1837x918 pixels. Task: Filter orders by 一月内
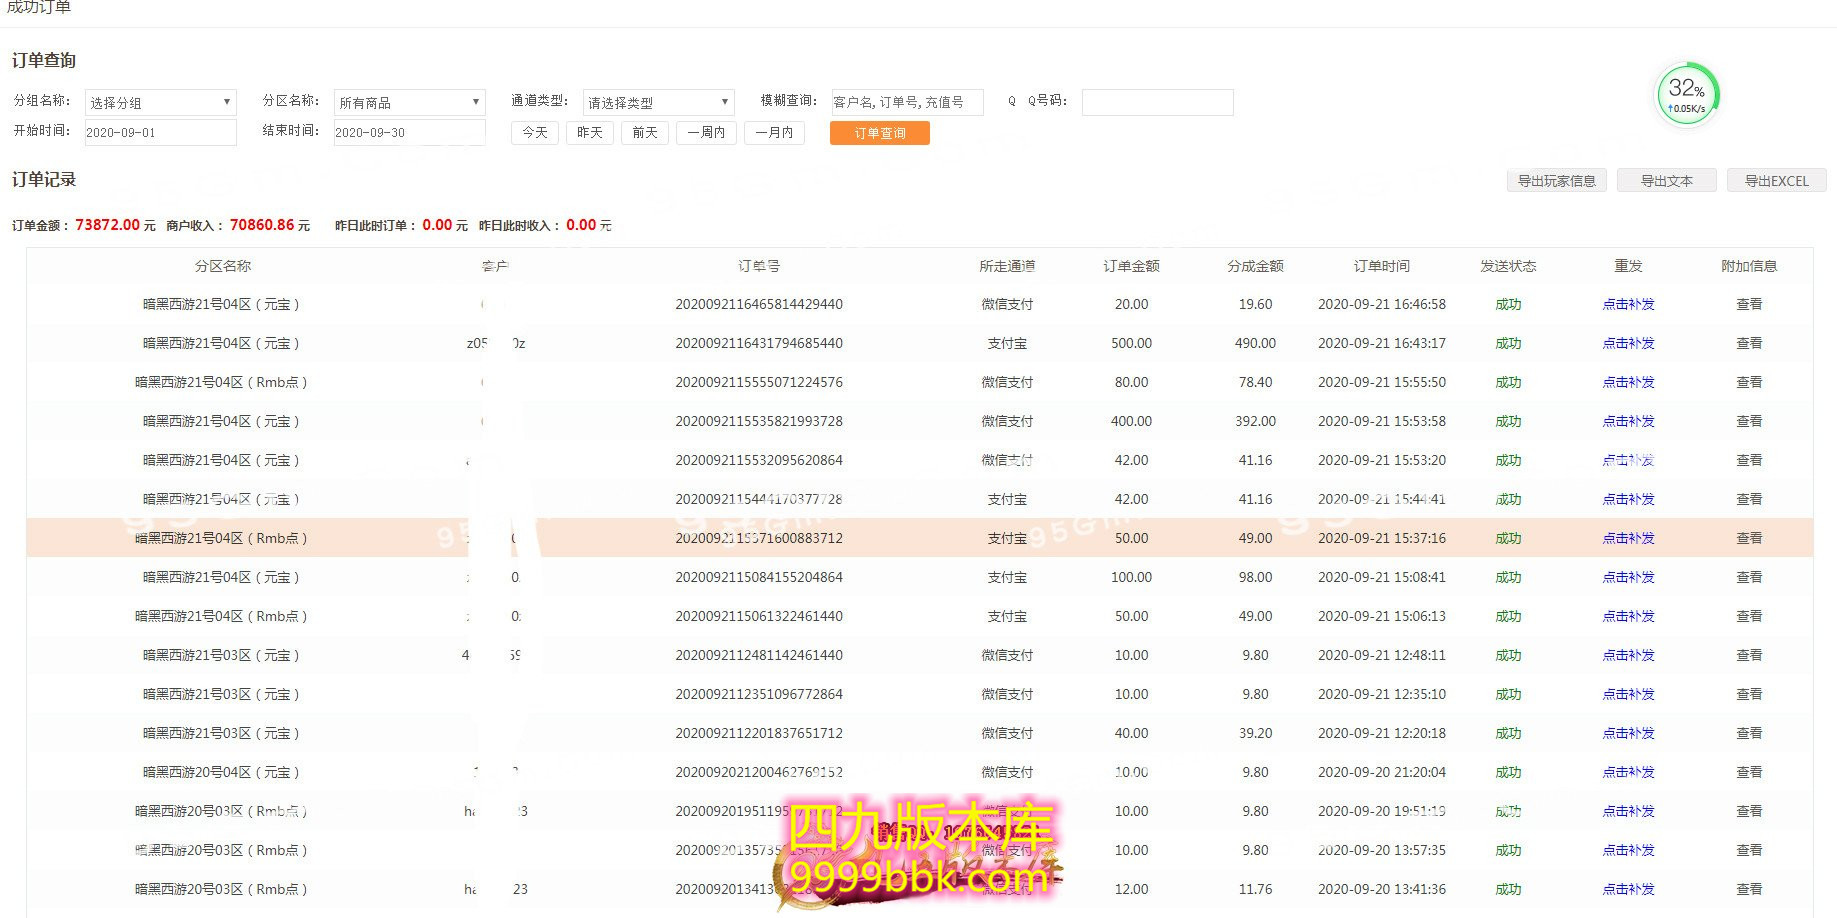pos(774,132)
